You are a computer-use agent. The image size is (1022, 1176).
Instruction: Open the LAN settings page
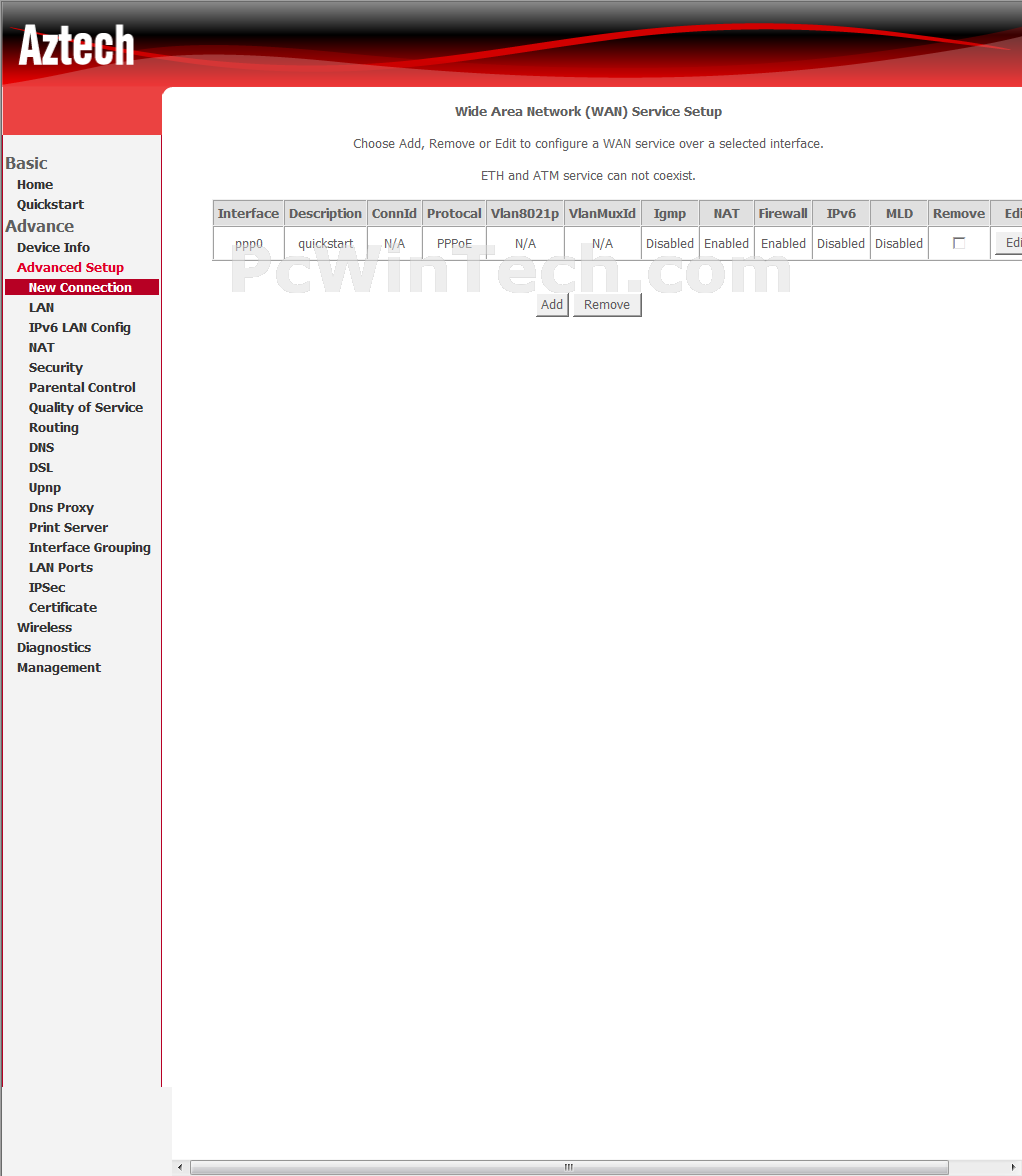click(41, 308)
